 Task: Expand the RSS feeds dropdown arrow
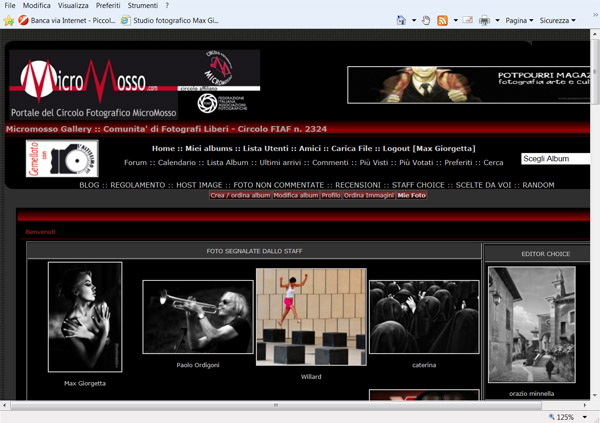point(455,20)
